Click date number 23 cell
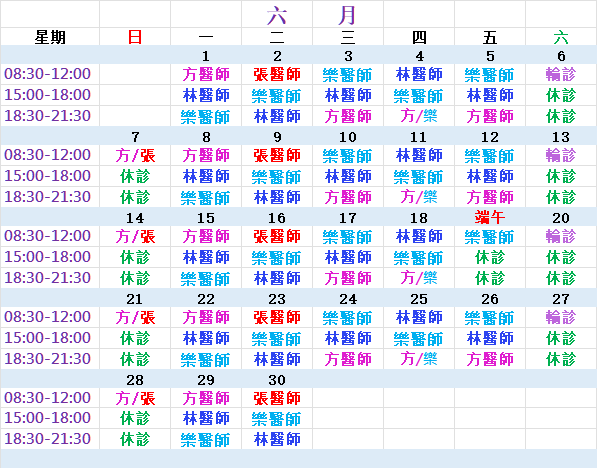 [x=277, y=299]
